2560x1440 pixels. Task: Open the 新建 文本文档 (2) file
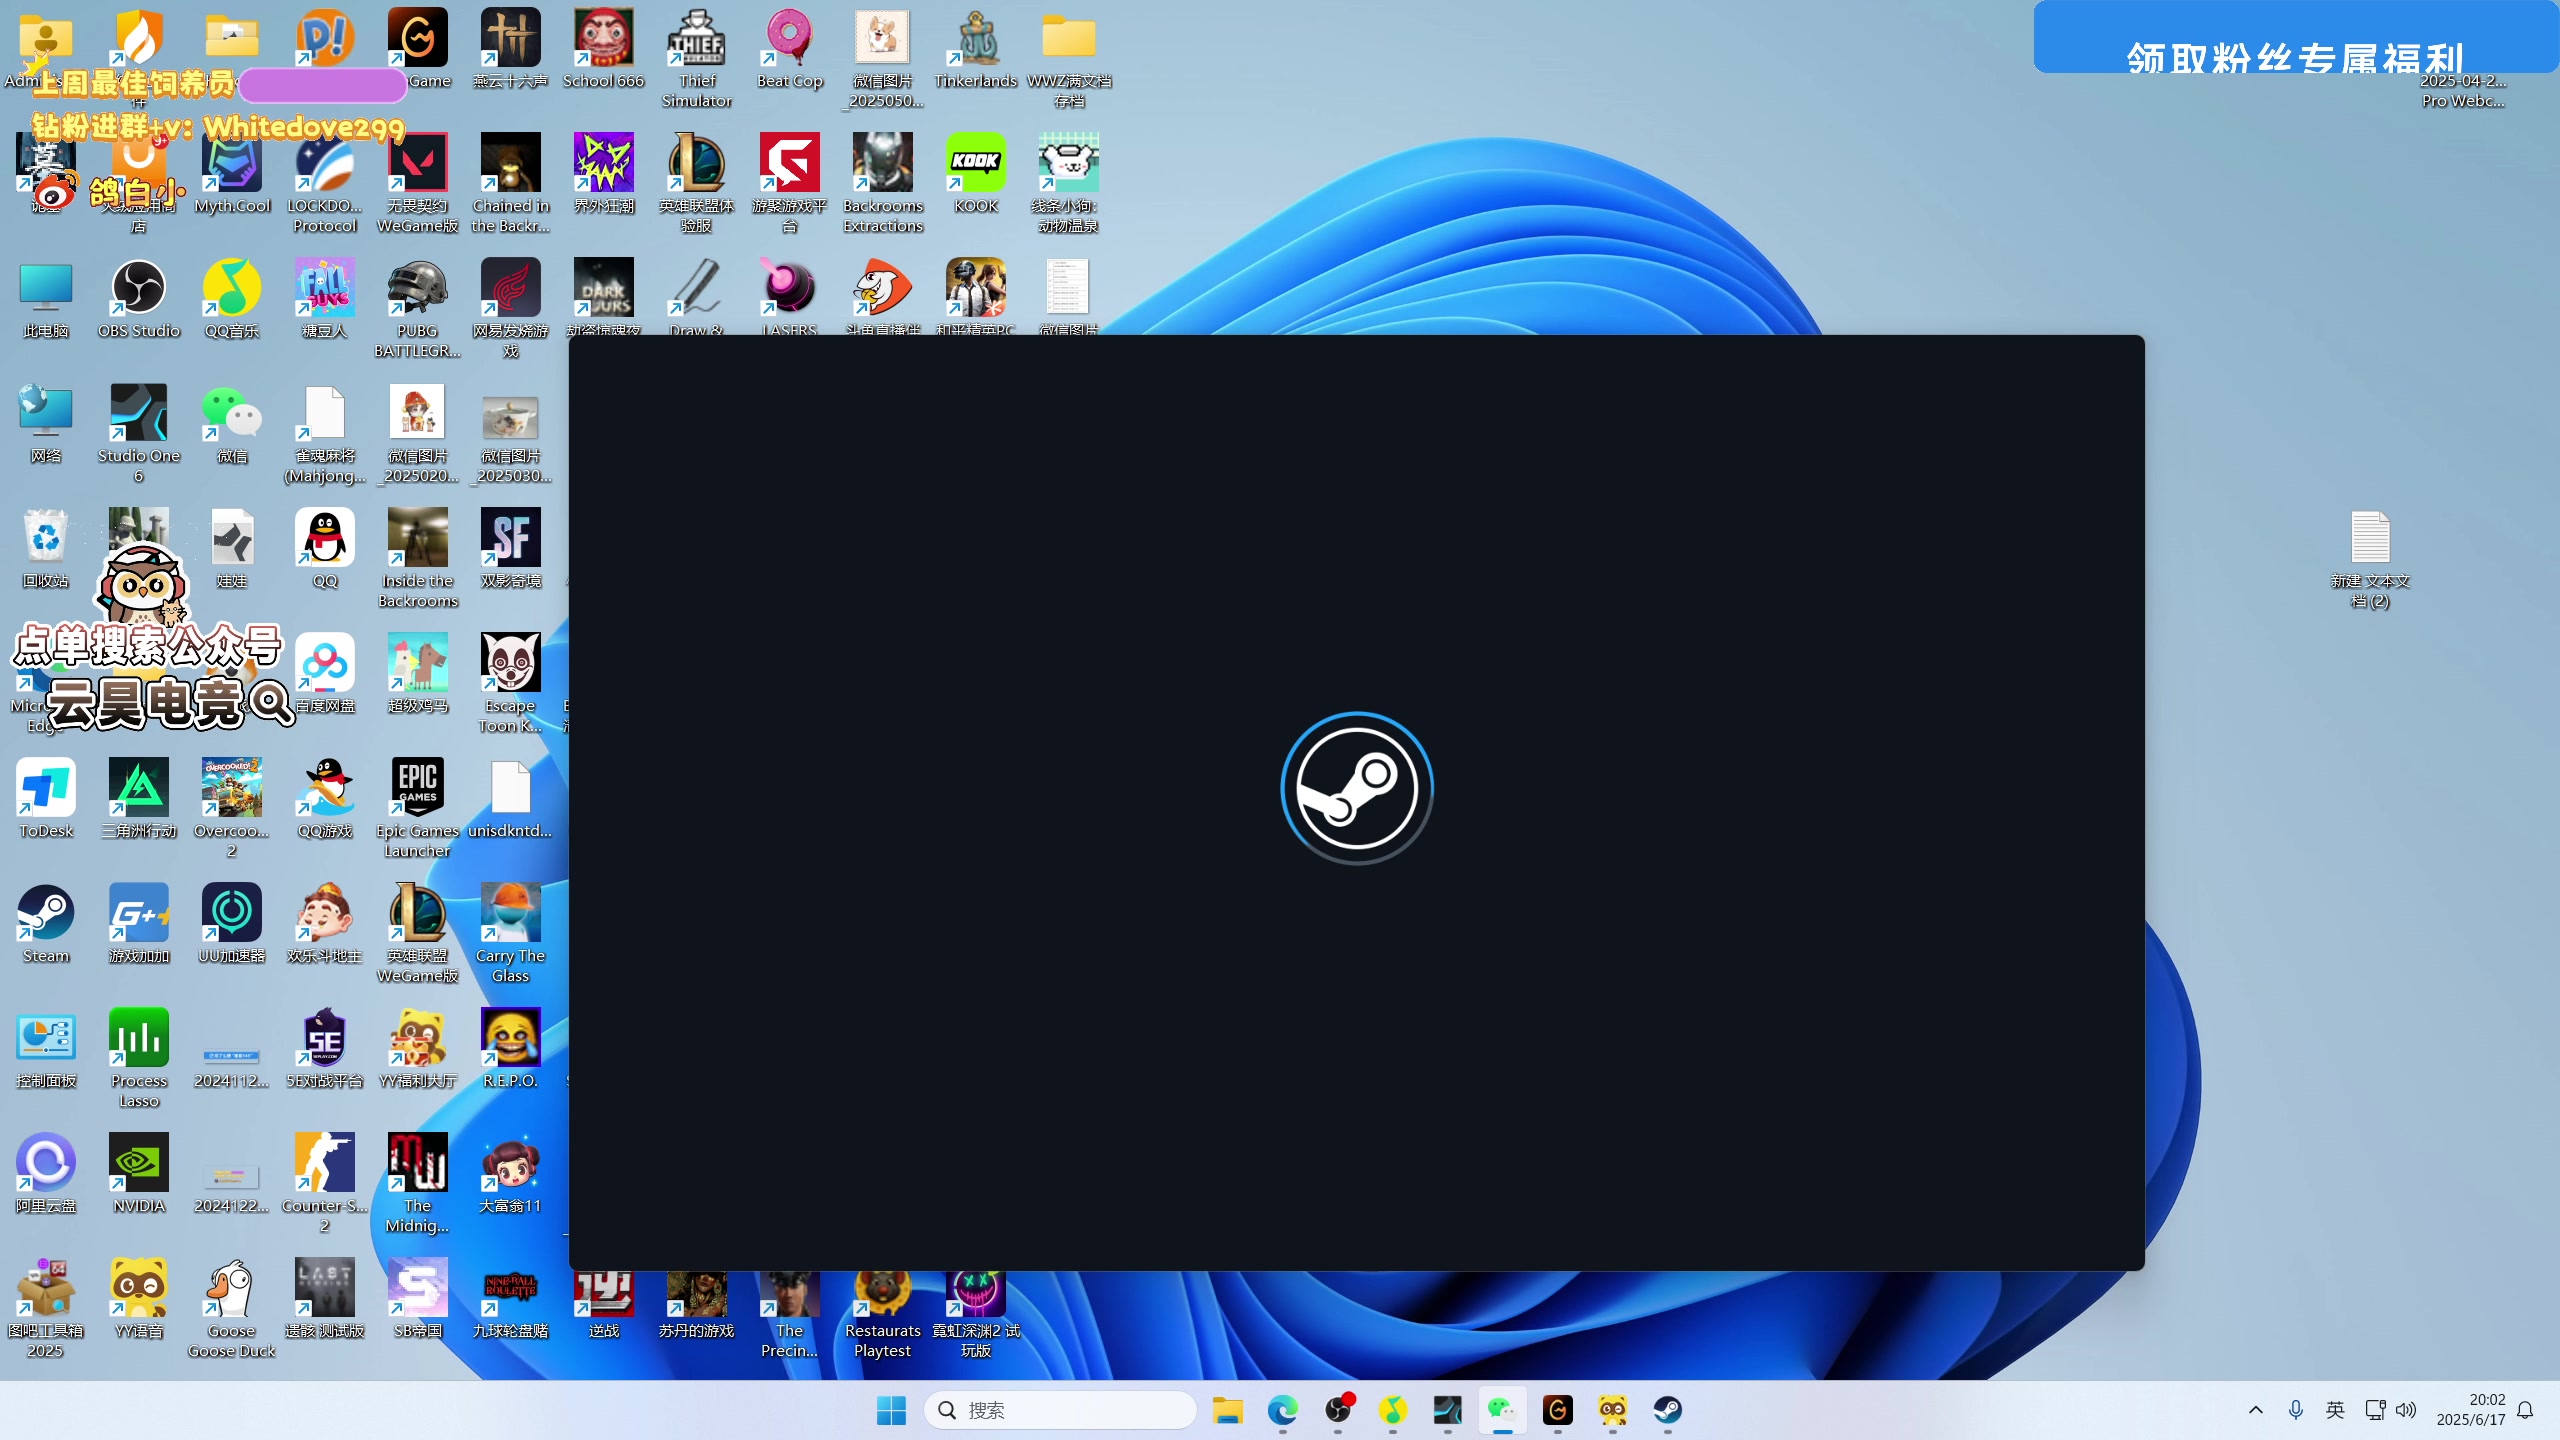click(x=2370, y=558)
